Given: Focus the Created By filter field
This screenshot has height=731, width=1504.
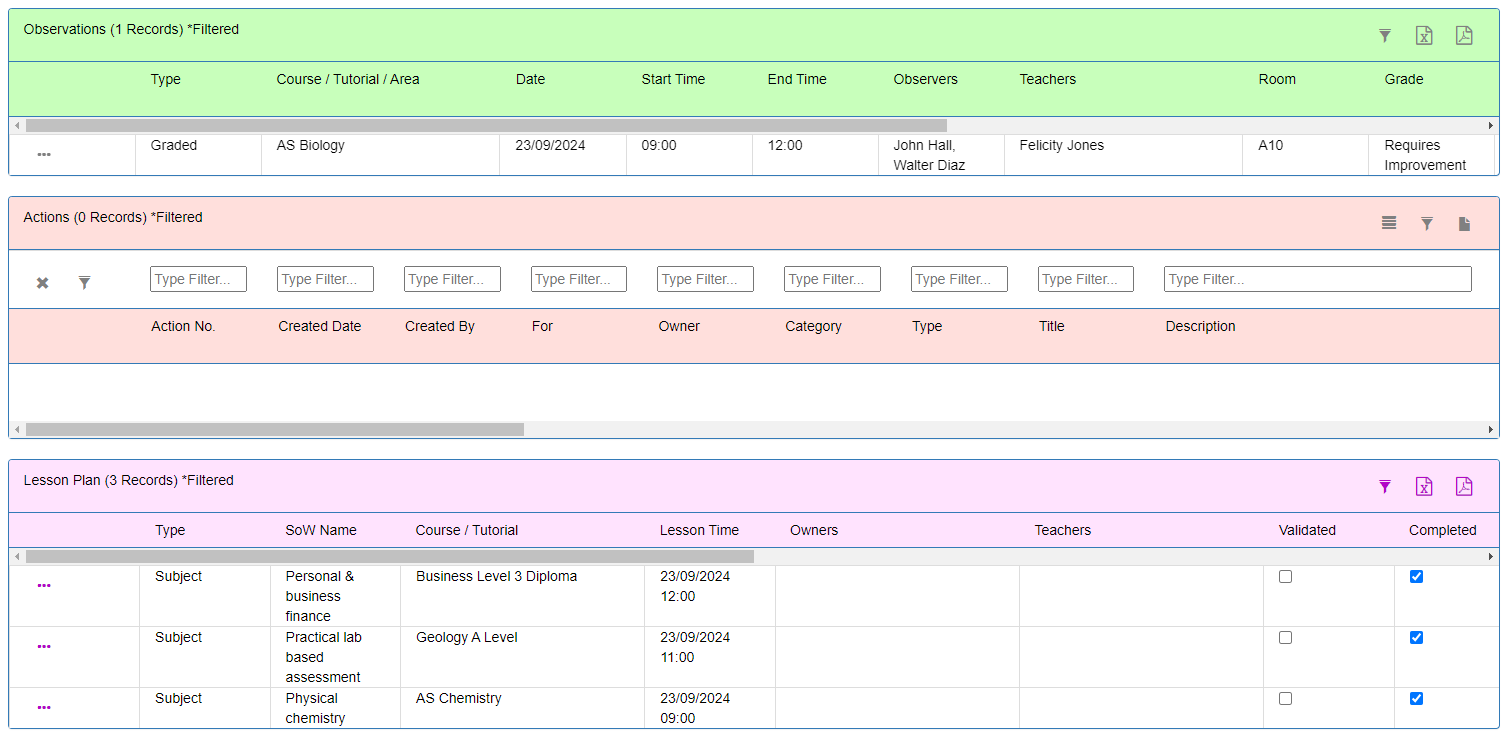Looking at the screenshot, I should pyautogui.click(x=452, y=279).
